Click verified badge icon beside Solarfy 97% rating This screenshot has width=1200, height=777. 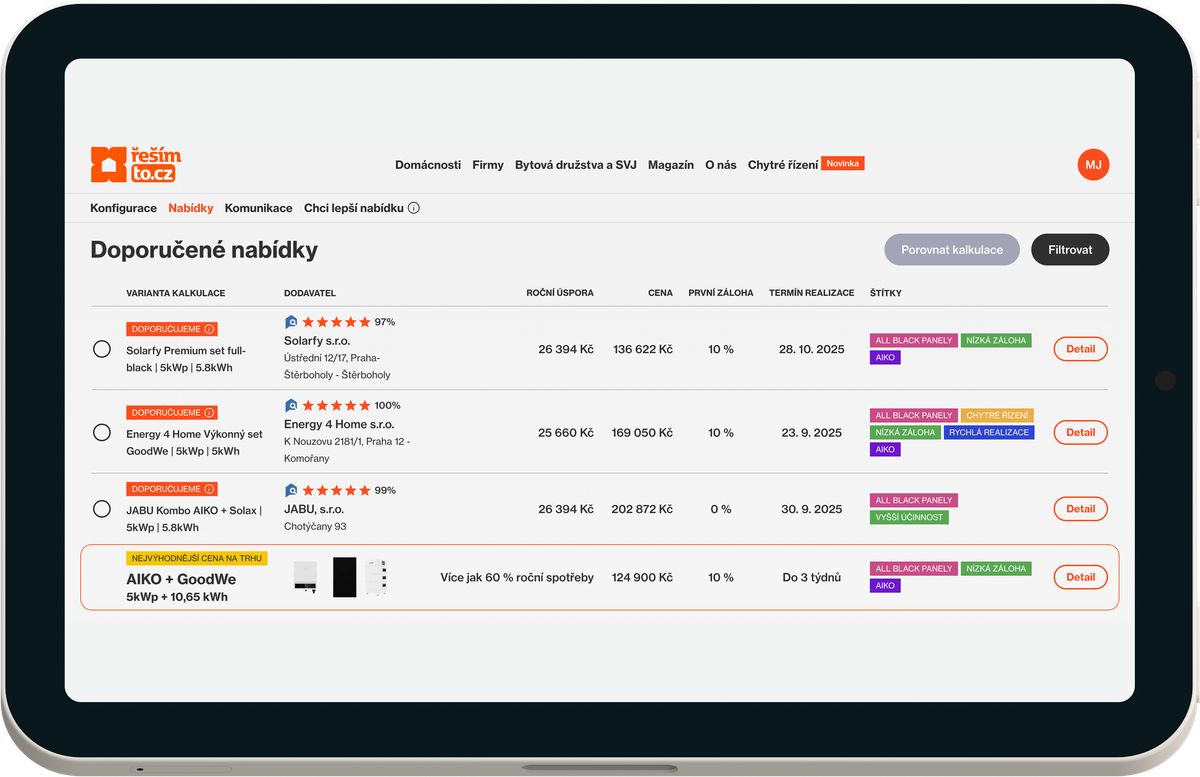pyautogui.click(x=291, y=322)
